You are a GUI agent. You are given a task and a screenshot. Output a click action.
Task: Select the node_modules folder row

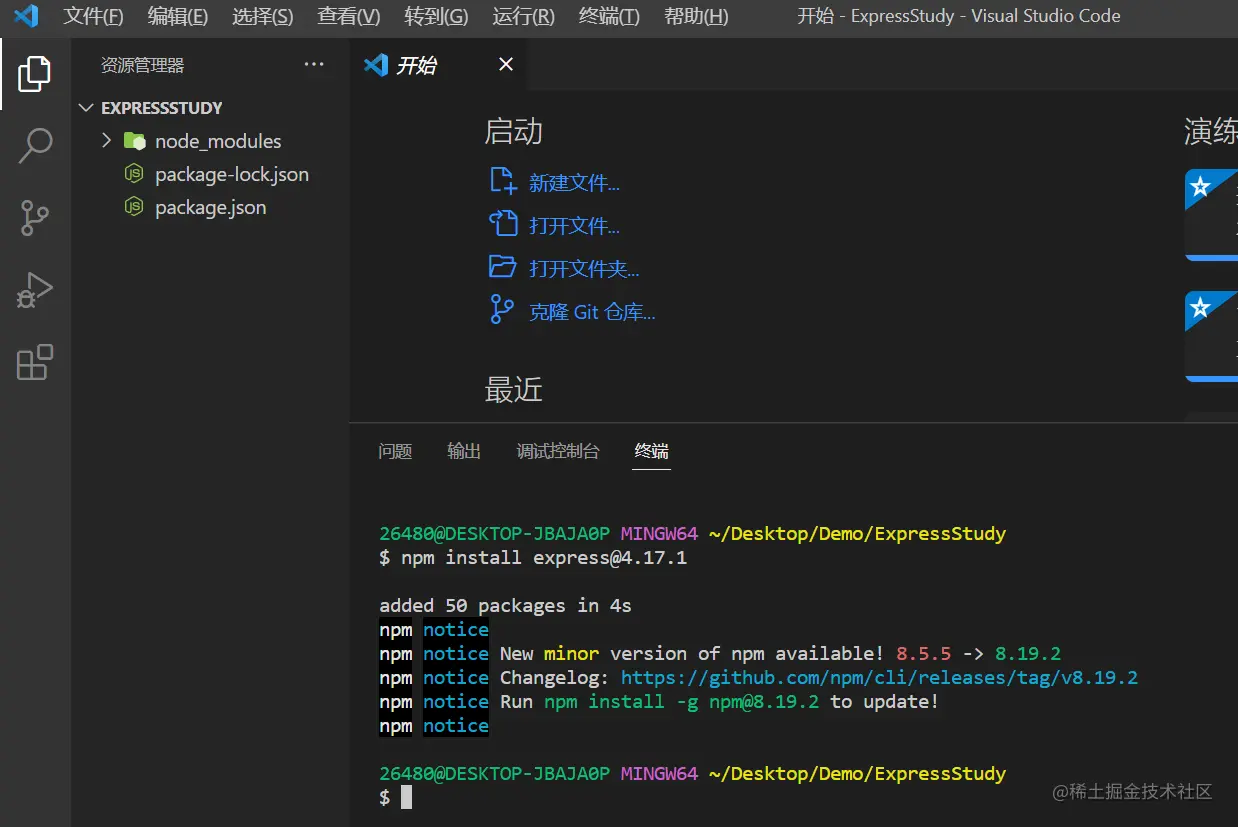click(x=210, y=141)
